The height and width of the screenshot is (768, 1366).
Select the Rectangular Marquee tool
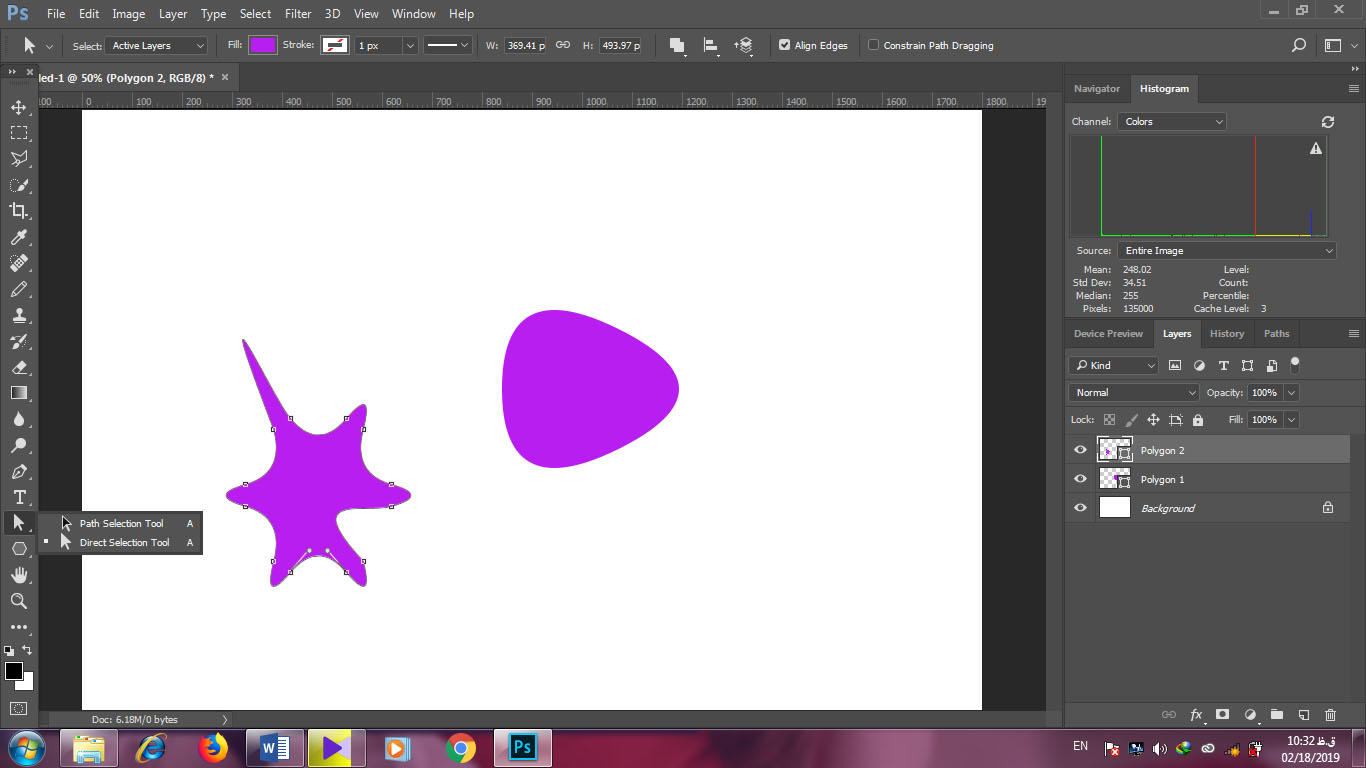19,133
